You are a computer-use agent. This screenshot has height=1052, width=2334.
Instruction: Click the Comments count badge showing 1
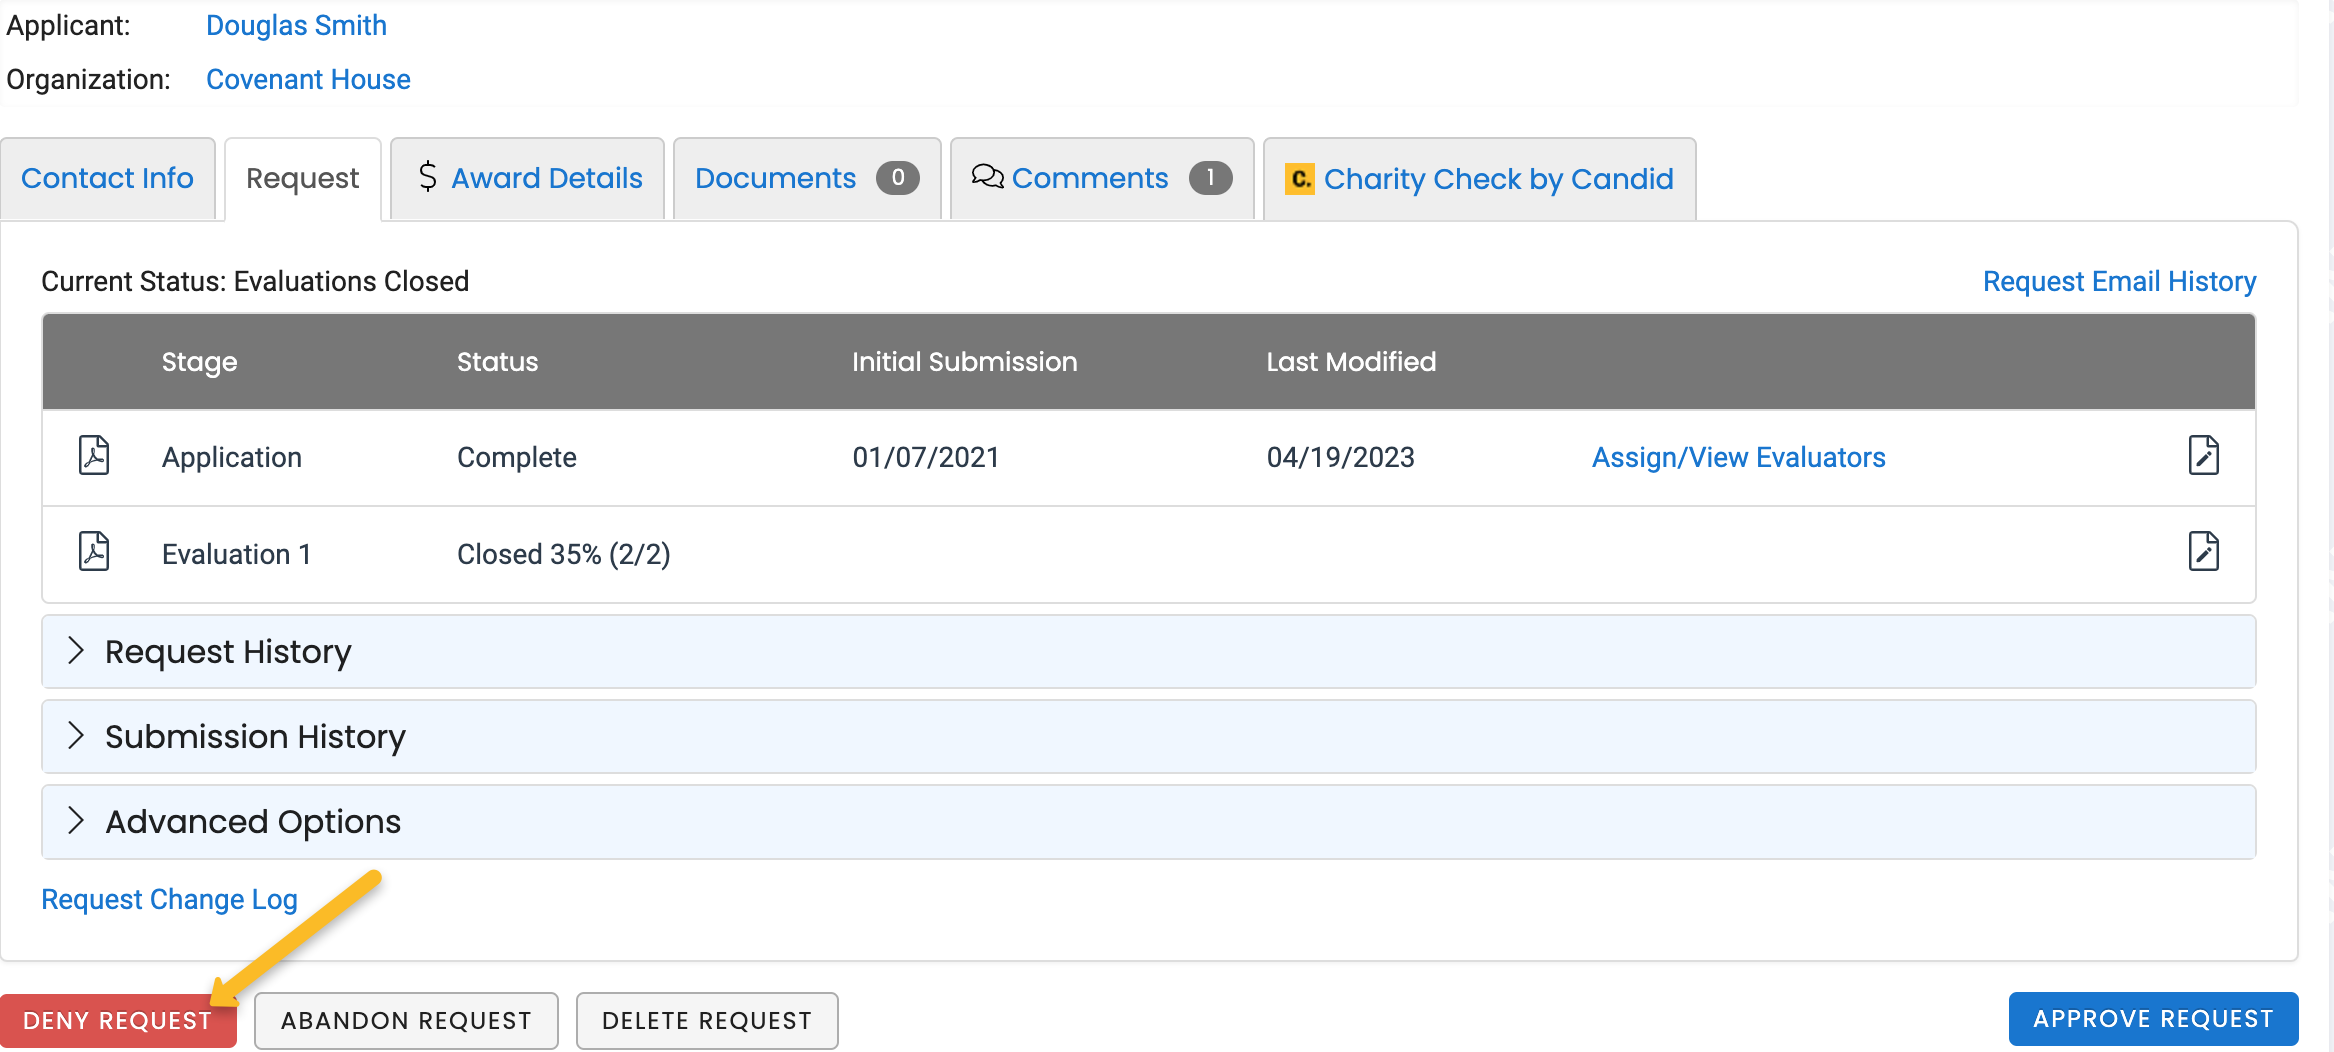(x=1211, y=178)
